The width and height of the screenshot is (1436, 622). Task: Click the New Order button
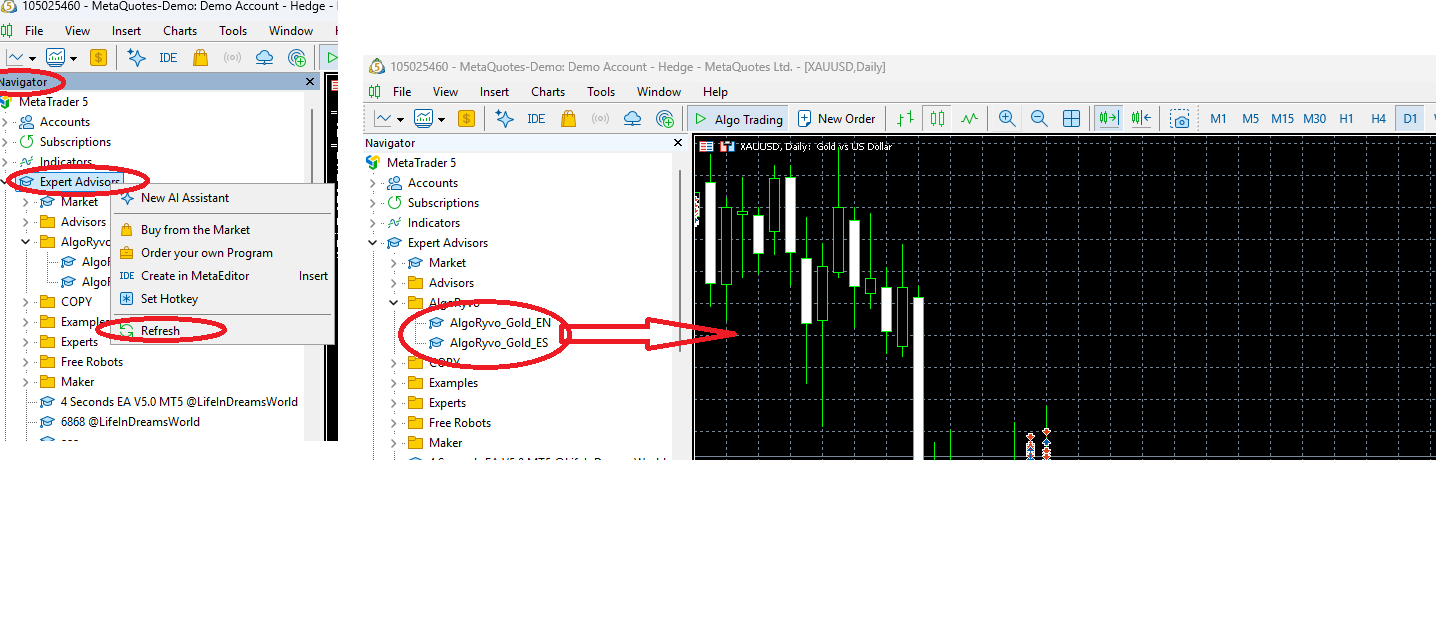point(837,118)
